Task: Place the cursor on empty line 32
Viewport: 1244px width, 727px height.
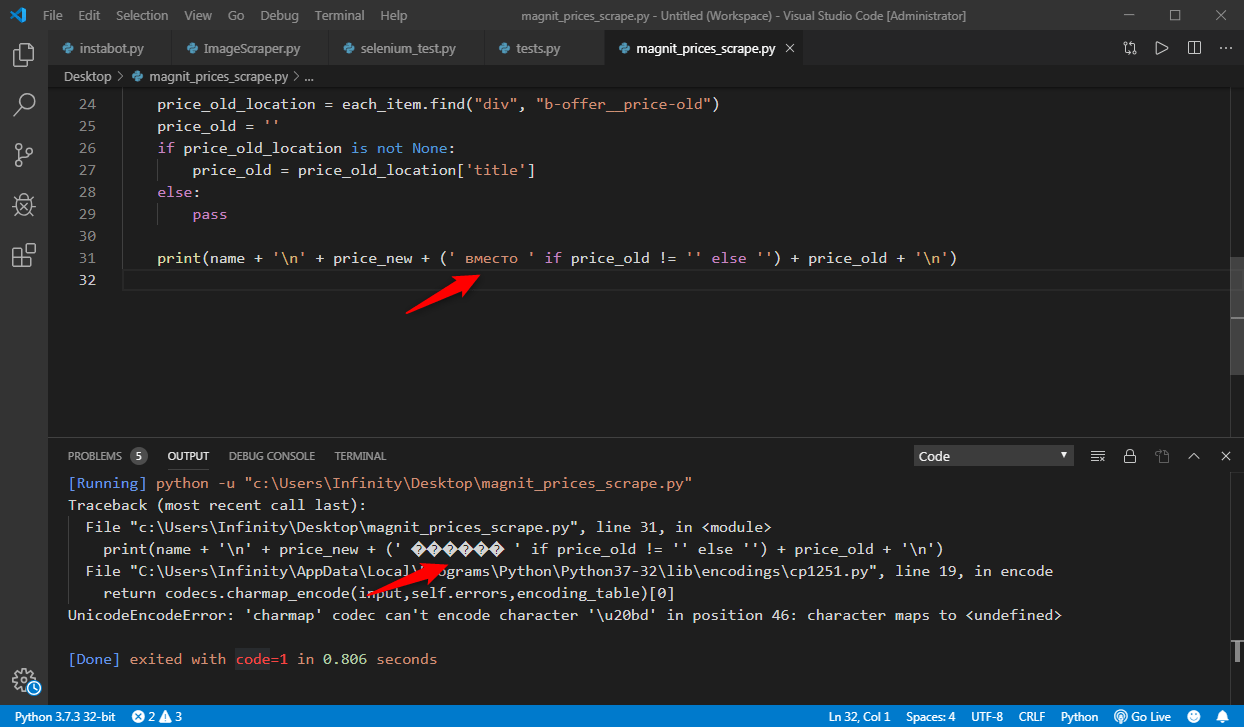Action: 675,280
